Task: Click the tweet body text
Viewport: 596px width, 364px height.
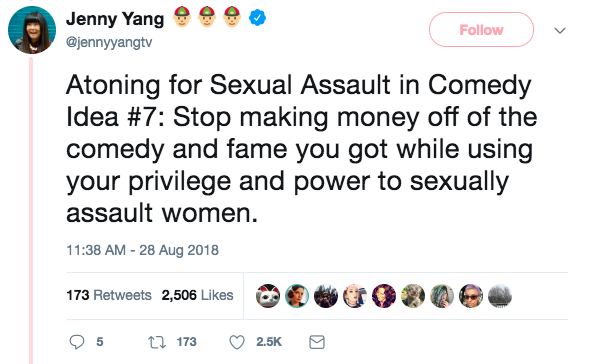Action: coord(301,149)
